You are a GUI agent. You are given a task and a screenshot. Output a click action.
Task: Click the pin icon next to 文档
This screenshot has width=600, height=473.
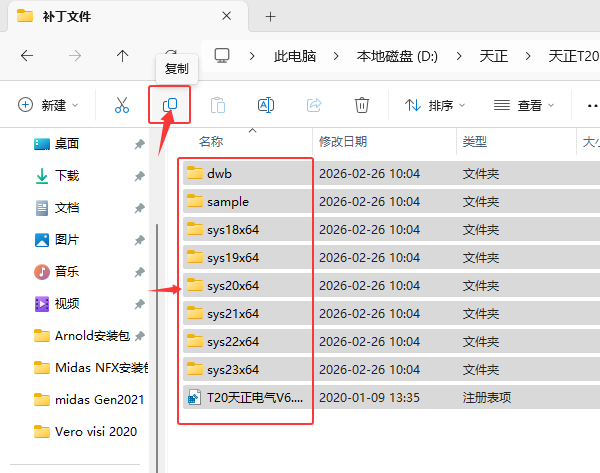pyautogui.click(x=139, y=208)
